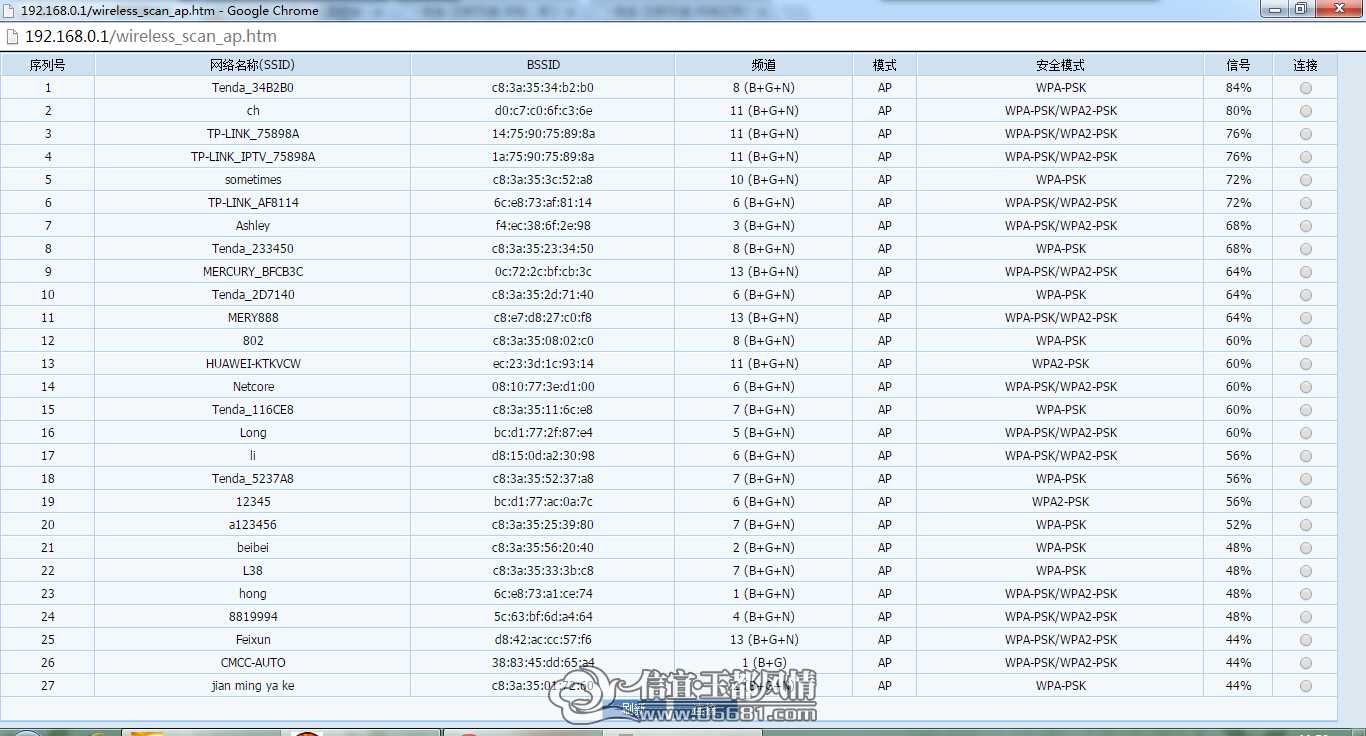The image size is (1366, 736).
Task: Click the sequence number 27 cell
Action: point(48,686)
